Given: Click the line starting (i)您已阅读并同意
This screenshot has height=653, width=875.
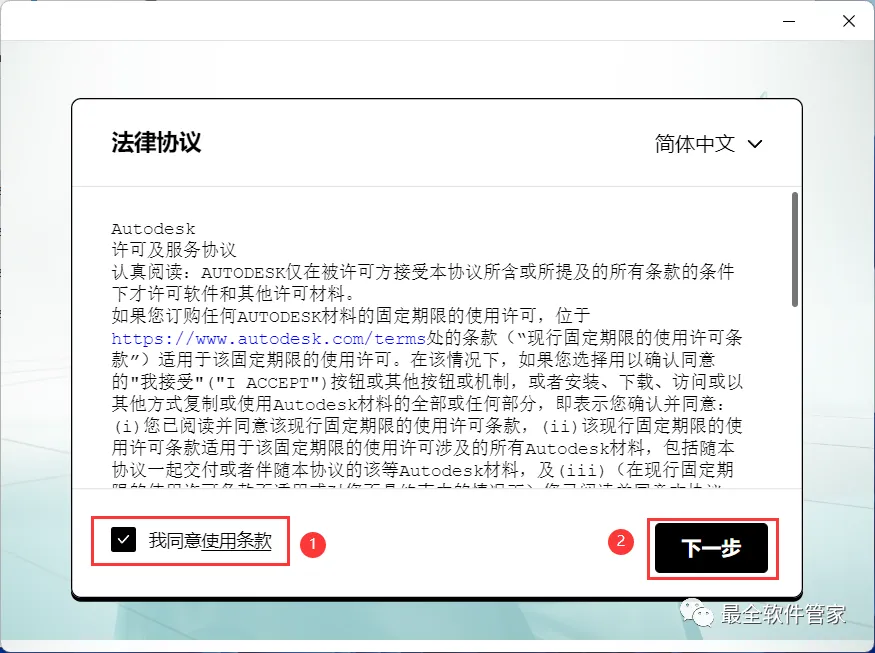Looking at the screenshot, I should click(427, 426).
